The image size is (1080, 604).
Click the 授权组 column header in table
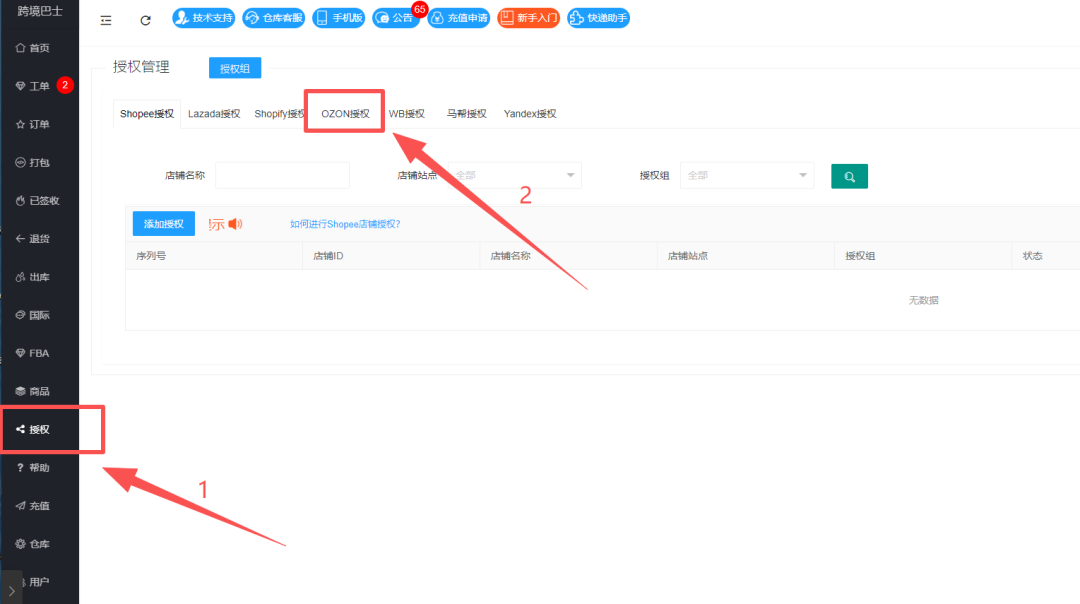click(860, 256)
